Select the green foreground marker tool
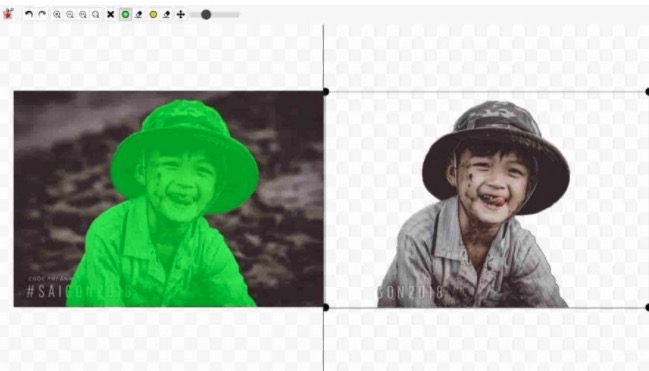 [125, 14]
